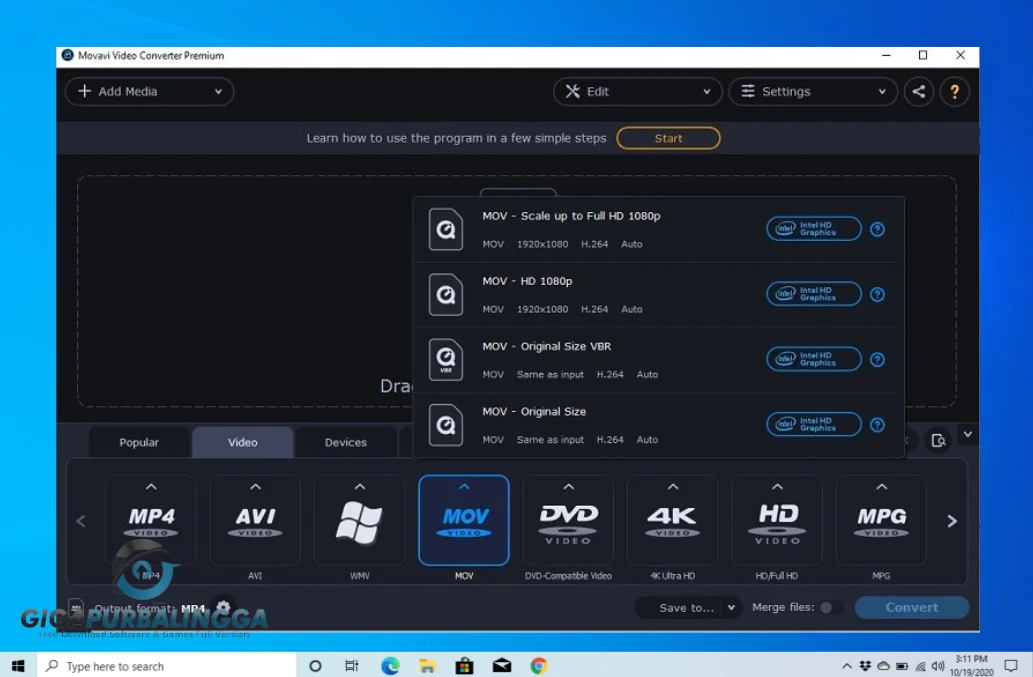Click help icon for Original Size VBR preset
1033x677 pixels.
(x=877, y=360)
